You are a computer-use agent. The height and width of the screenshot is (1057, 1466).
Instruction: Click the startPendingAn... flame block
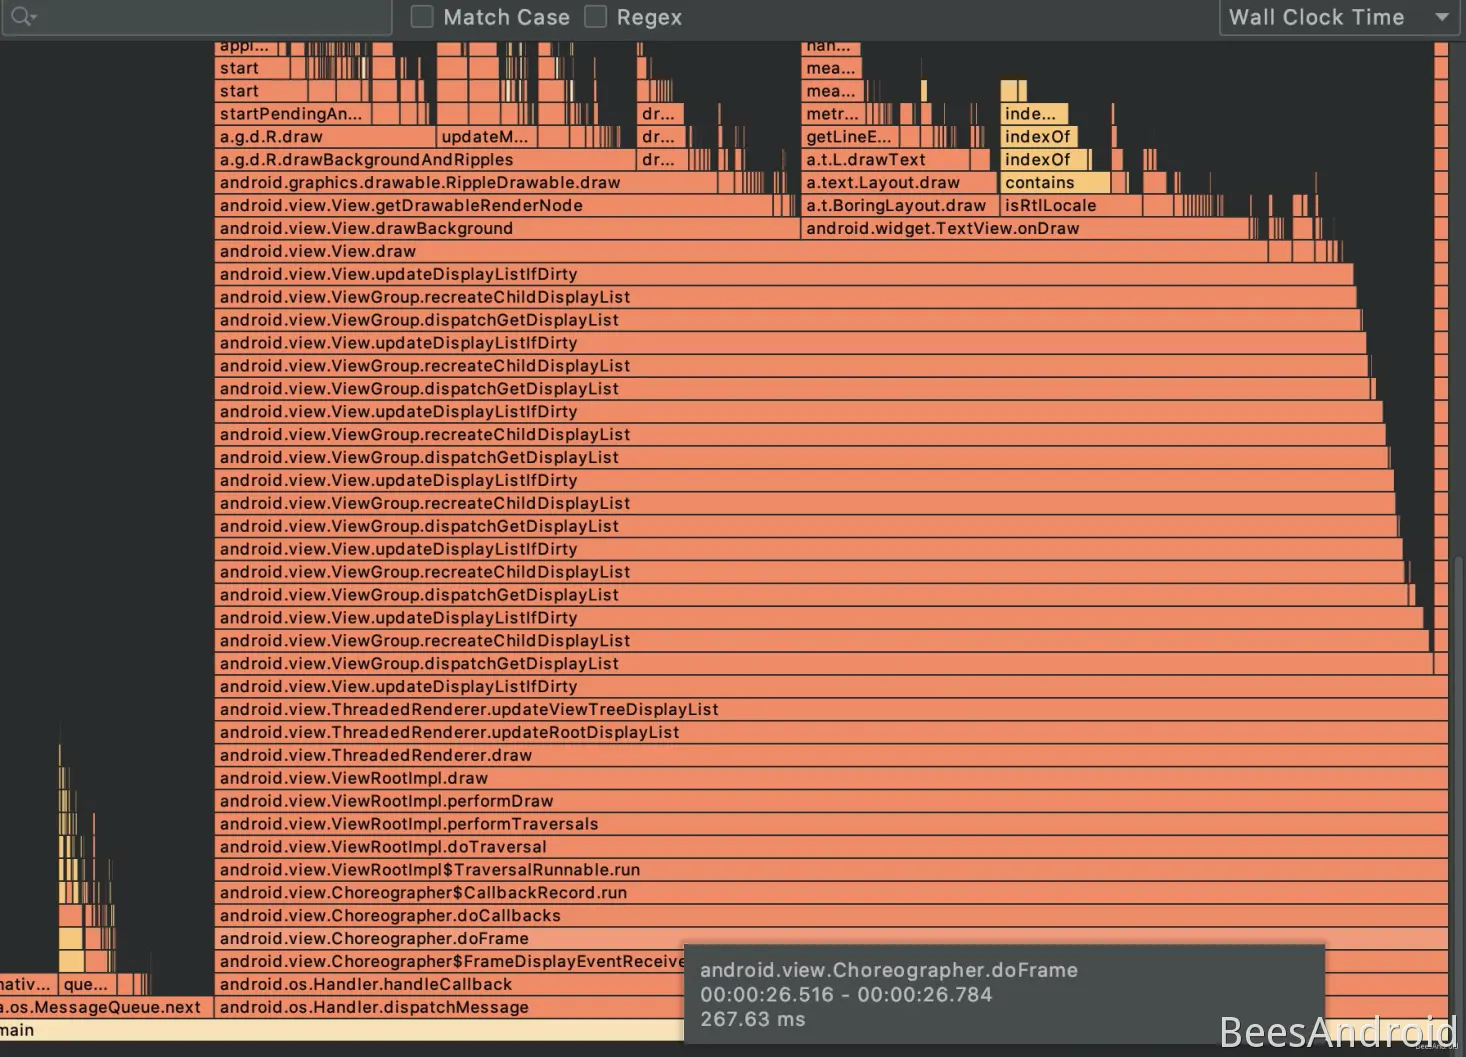pyautogui.click(x=292, y=114)
